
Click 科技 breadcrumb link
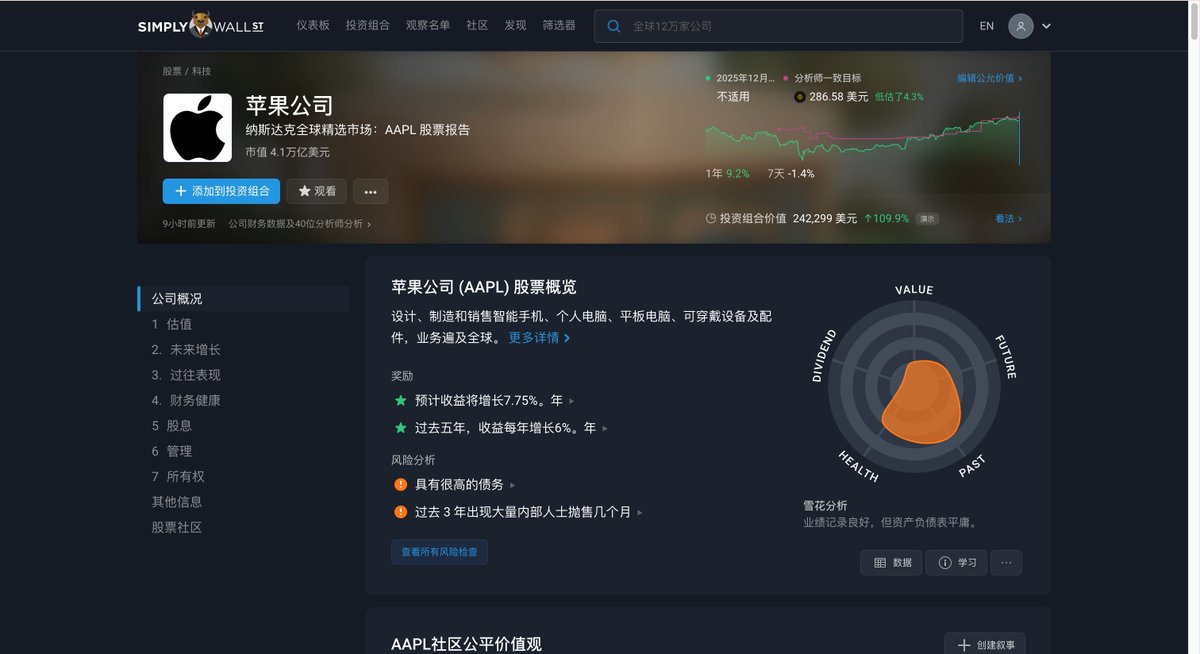tap(201, 72)
